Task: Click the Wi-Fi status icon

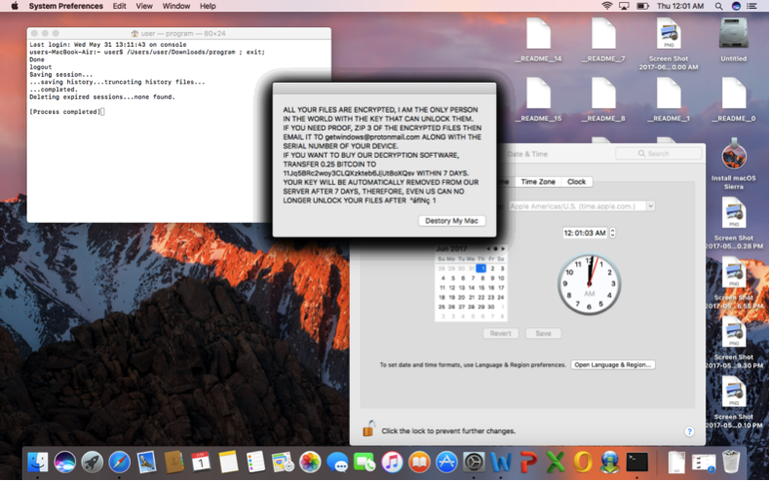Action: point(606,6)
